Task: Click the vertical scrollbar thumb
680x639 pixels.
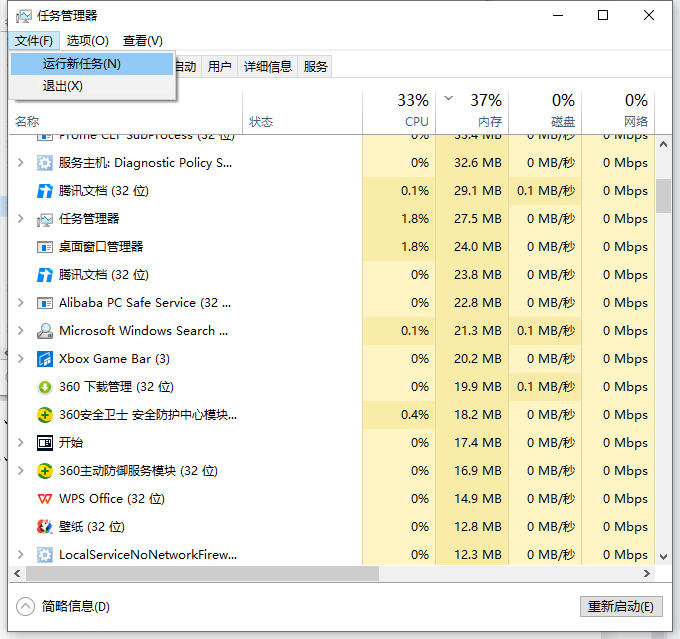Action: 663,196
